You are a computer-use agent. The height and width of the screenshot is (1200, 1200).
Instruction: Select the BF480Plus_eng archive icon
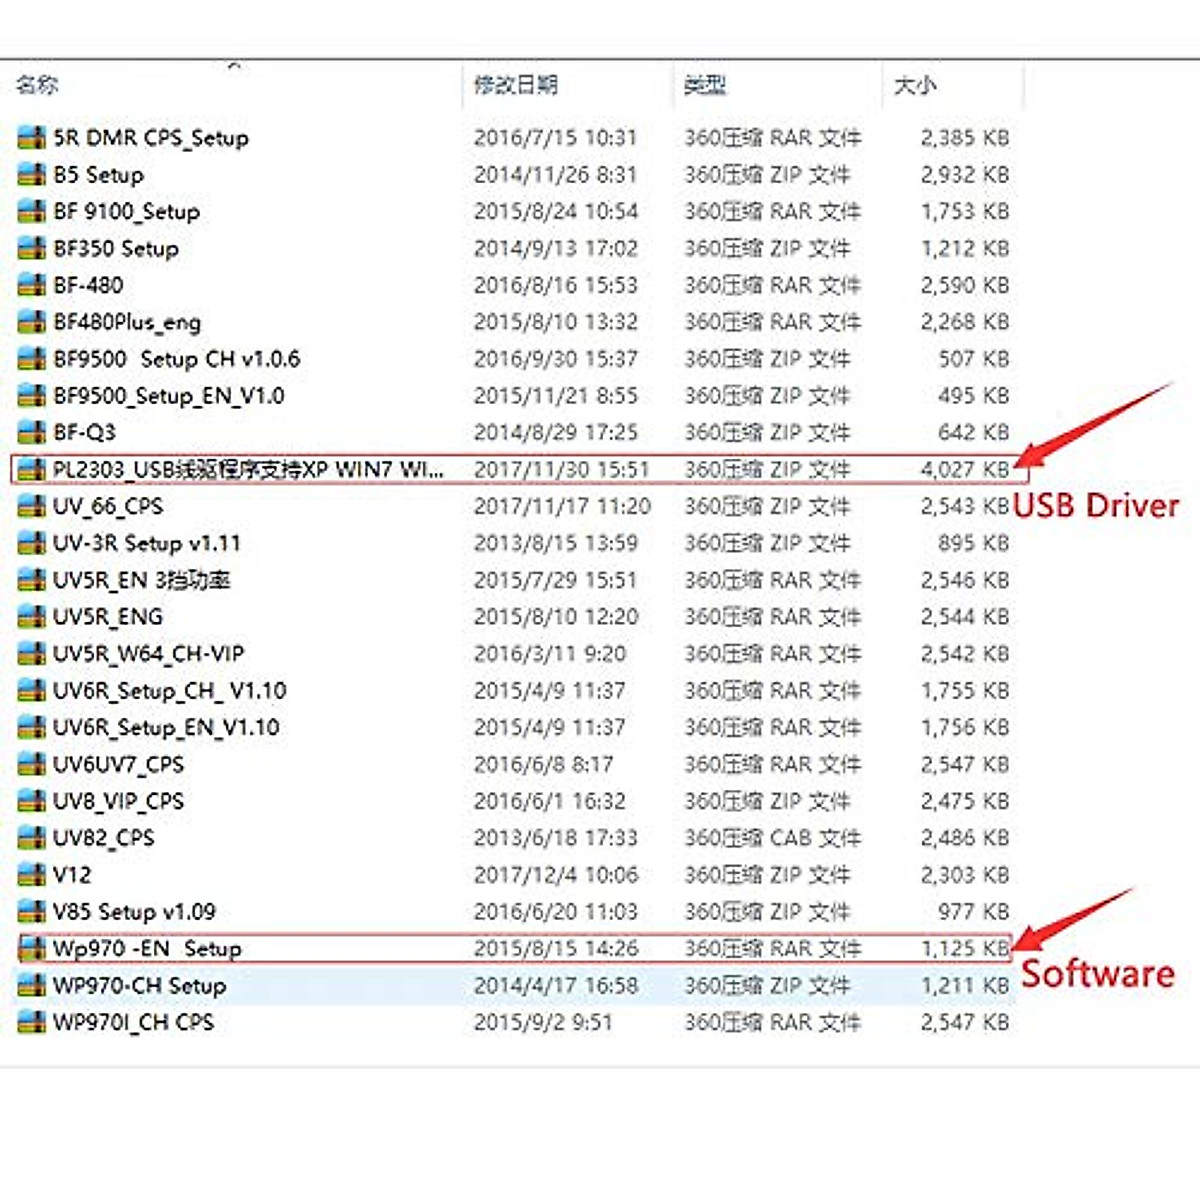(29, 322)
